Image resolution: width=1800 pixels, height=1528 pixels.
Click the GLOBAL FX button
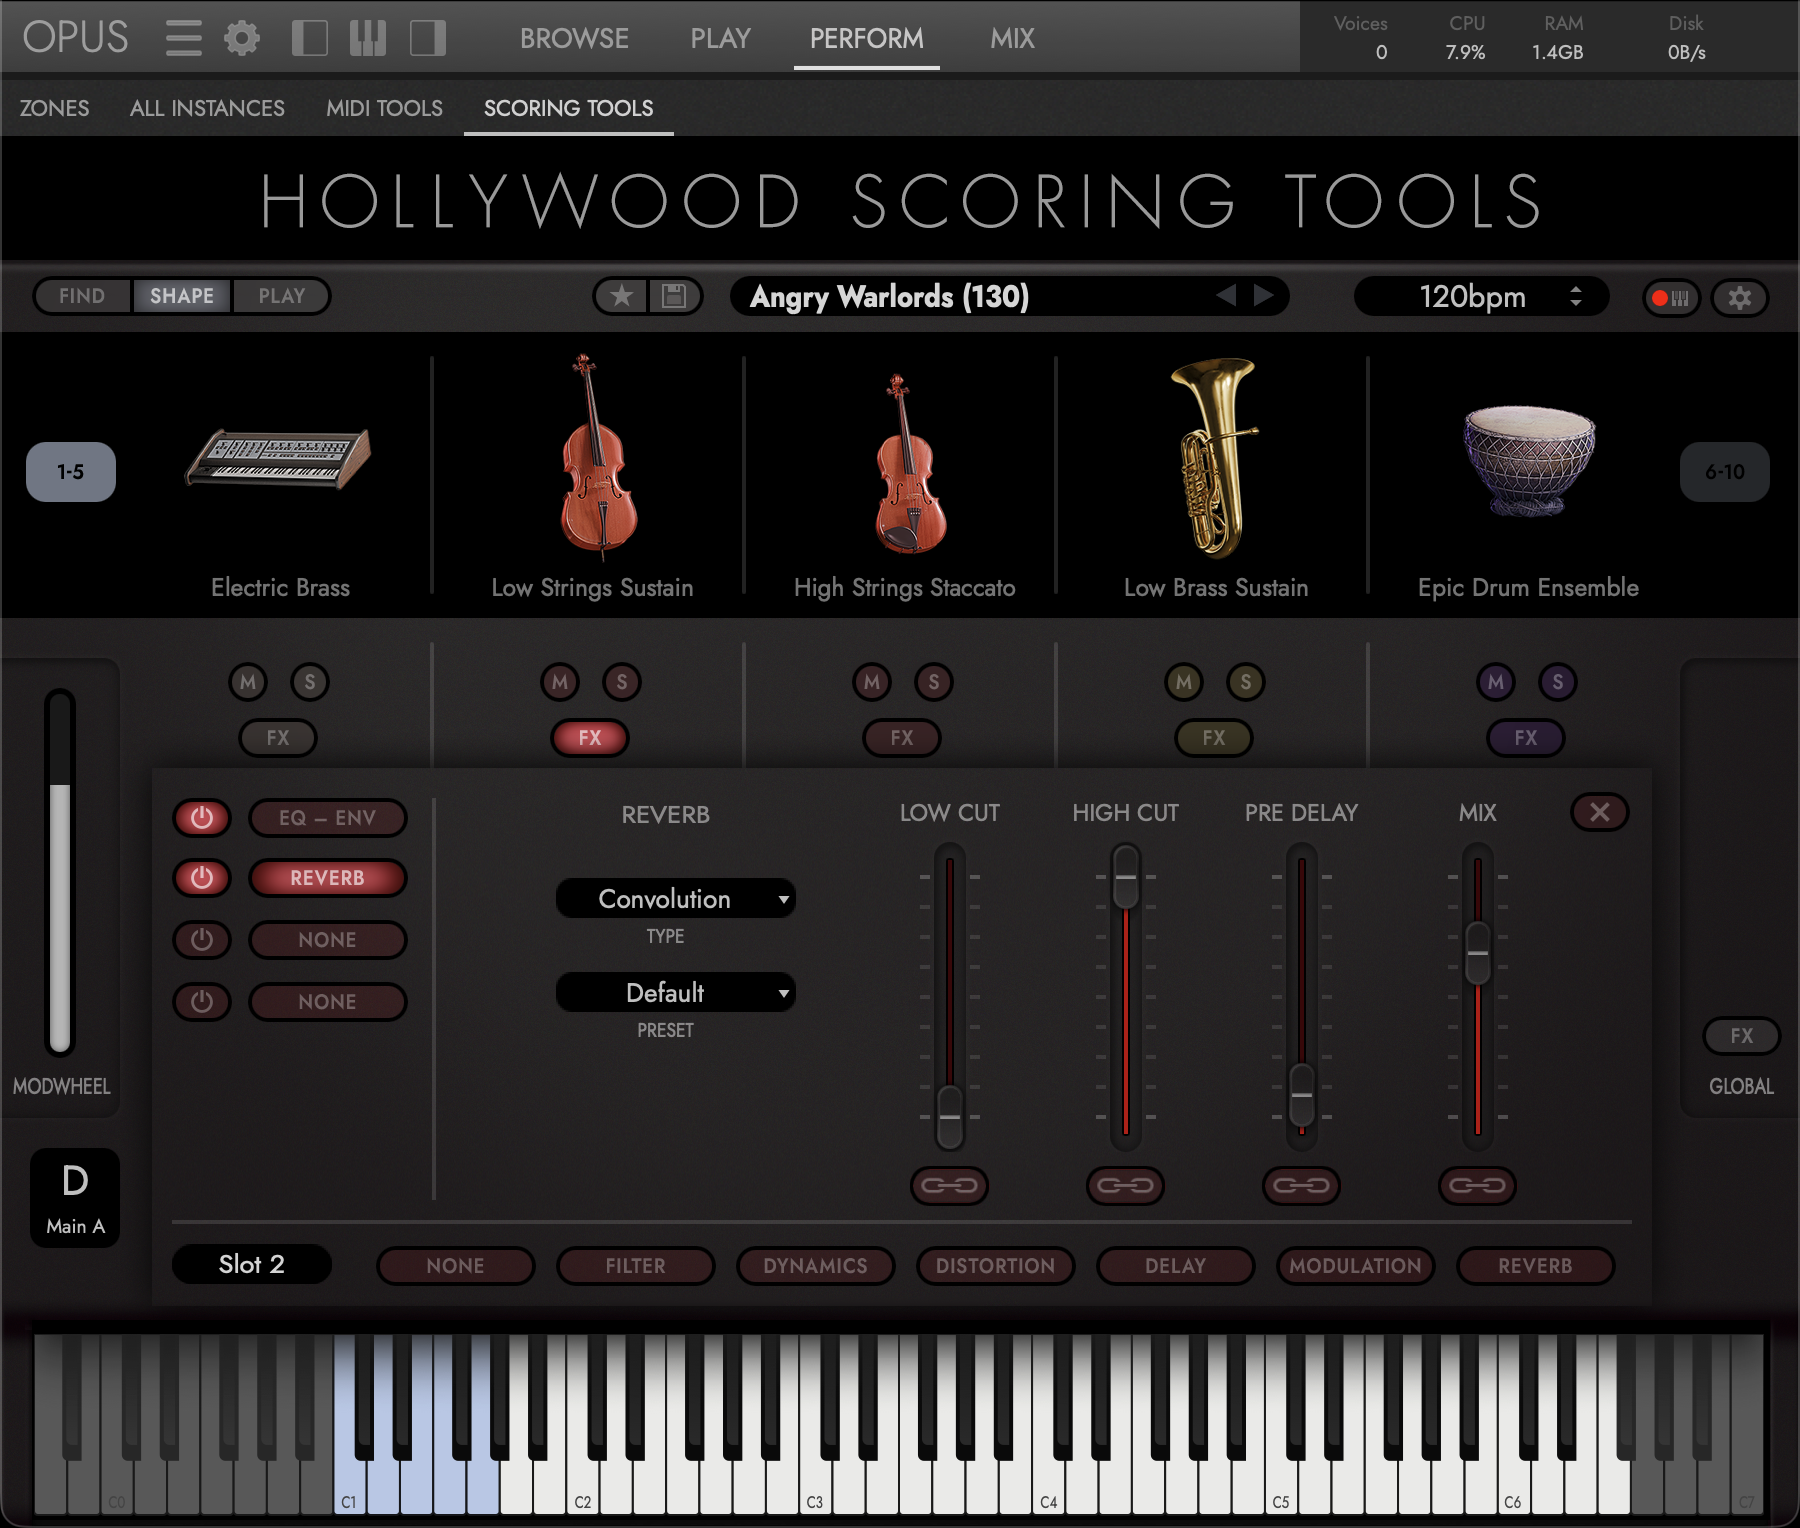tap(1742, 1036)
